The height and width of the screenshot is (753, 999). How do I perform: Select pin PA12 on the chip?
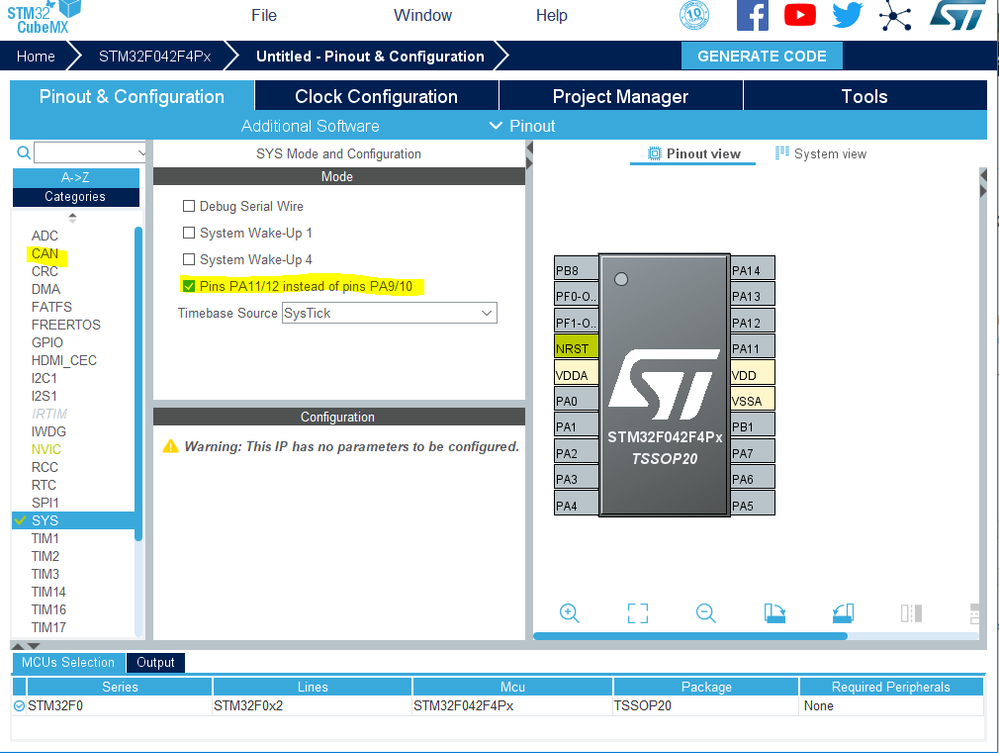coord(752,322)
